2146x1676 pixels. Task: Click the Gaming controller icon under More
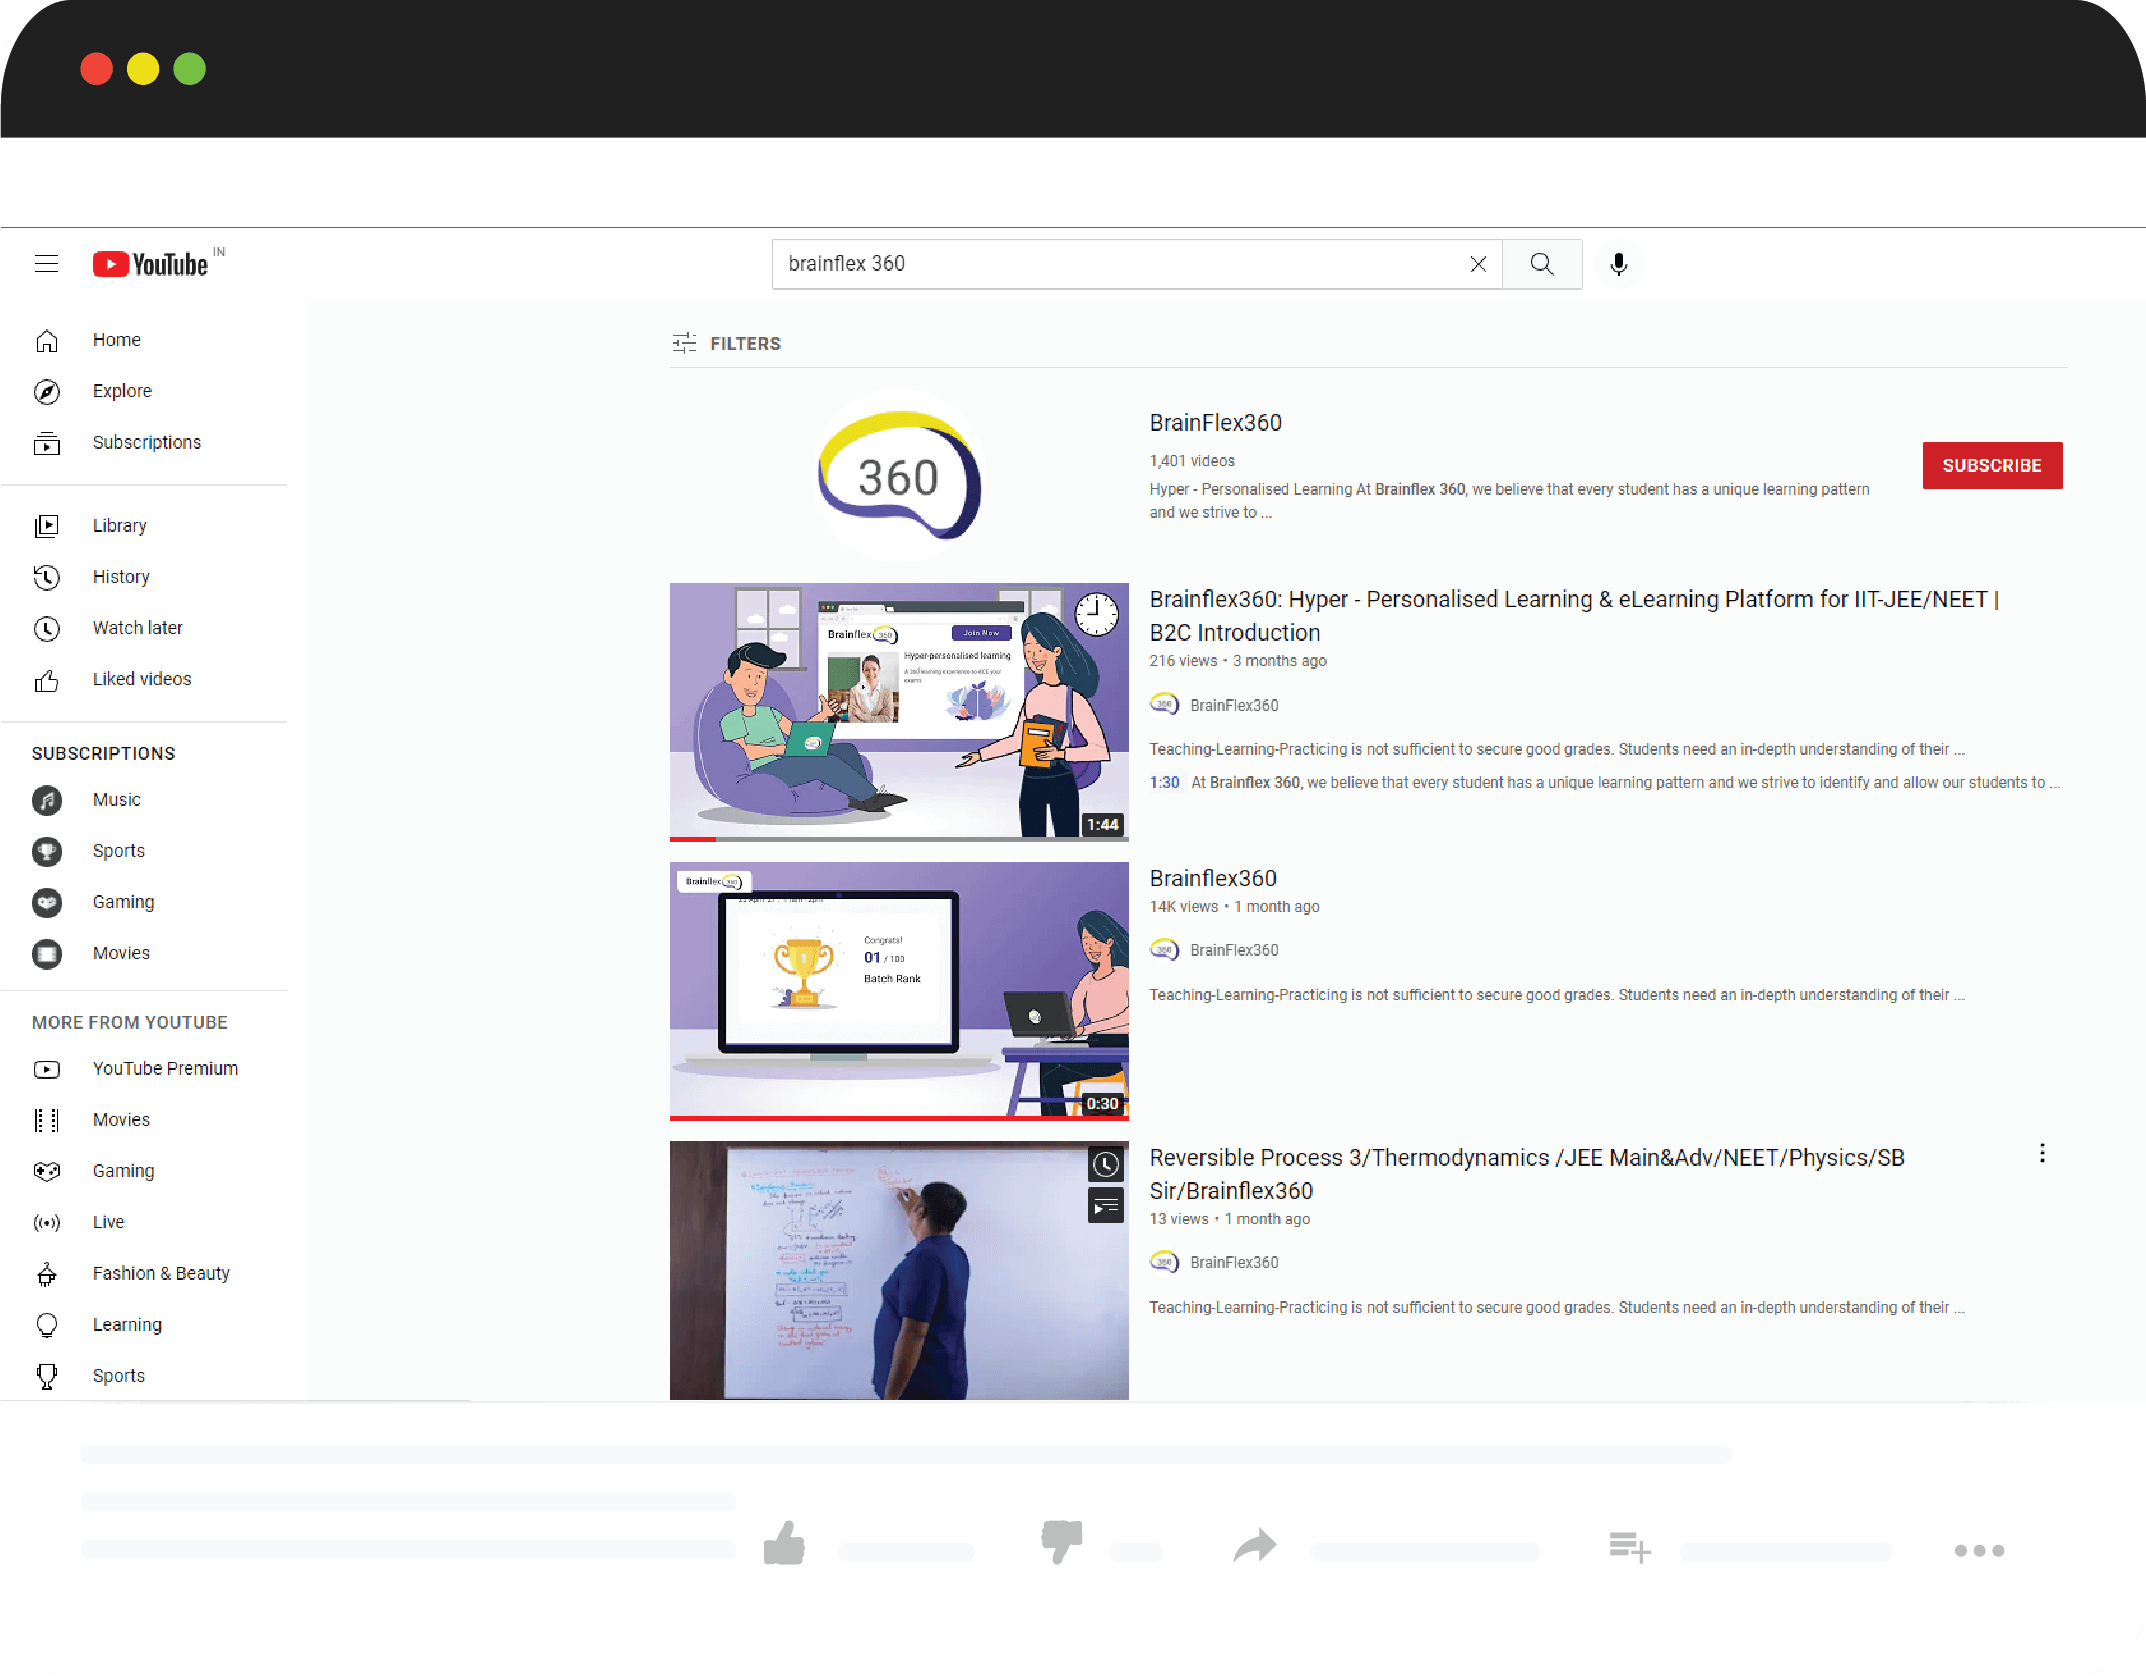click(46, 1171)
